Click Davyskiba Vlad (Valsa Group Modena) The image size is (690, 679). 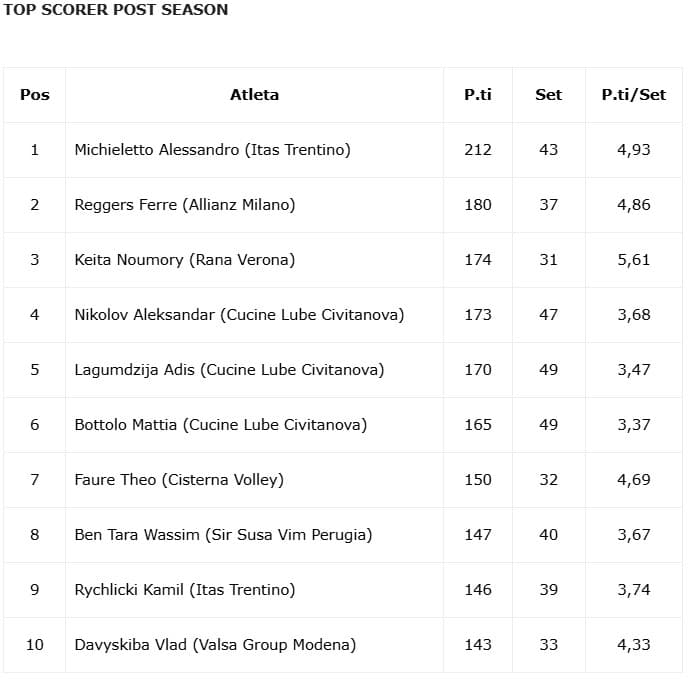coord(215,645)
